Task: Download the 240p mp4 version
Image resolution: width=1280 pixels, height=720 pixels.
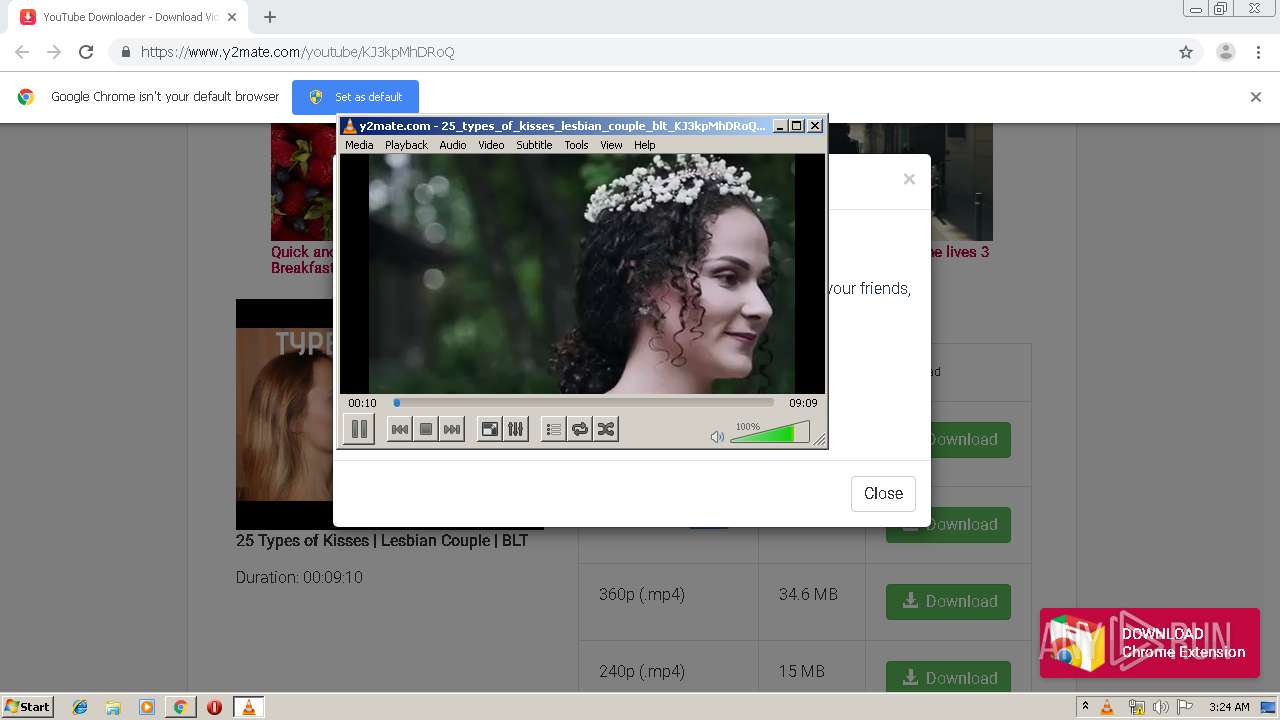Action: pos(948,677)
